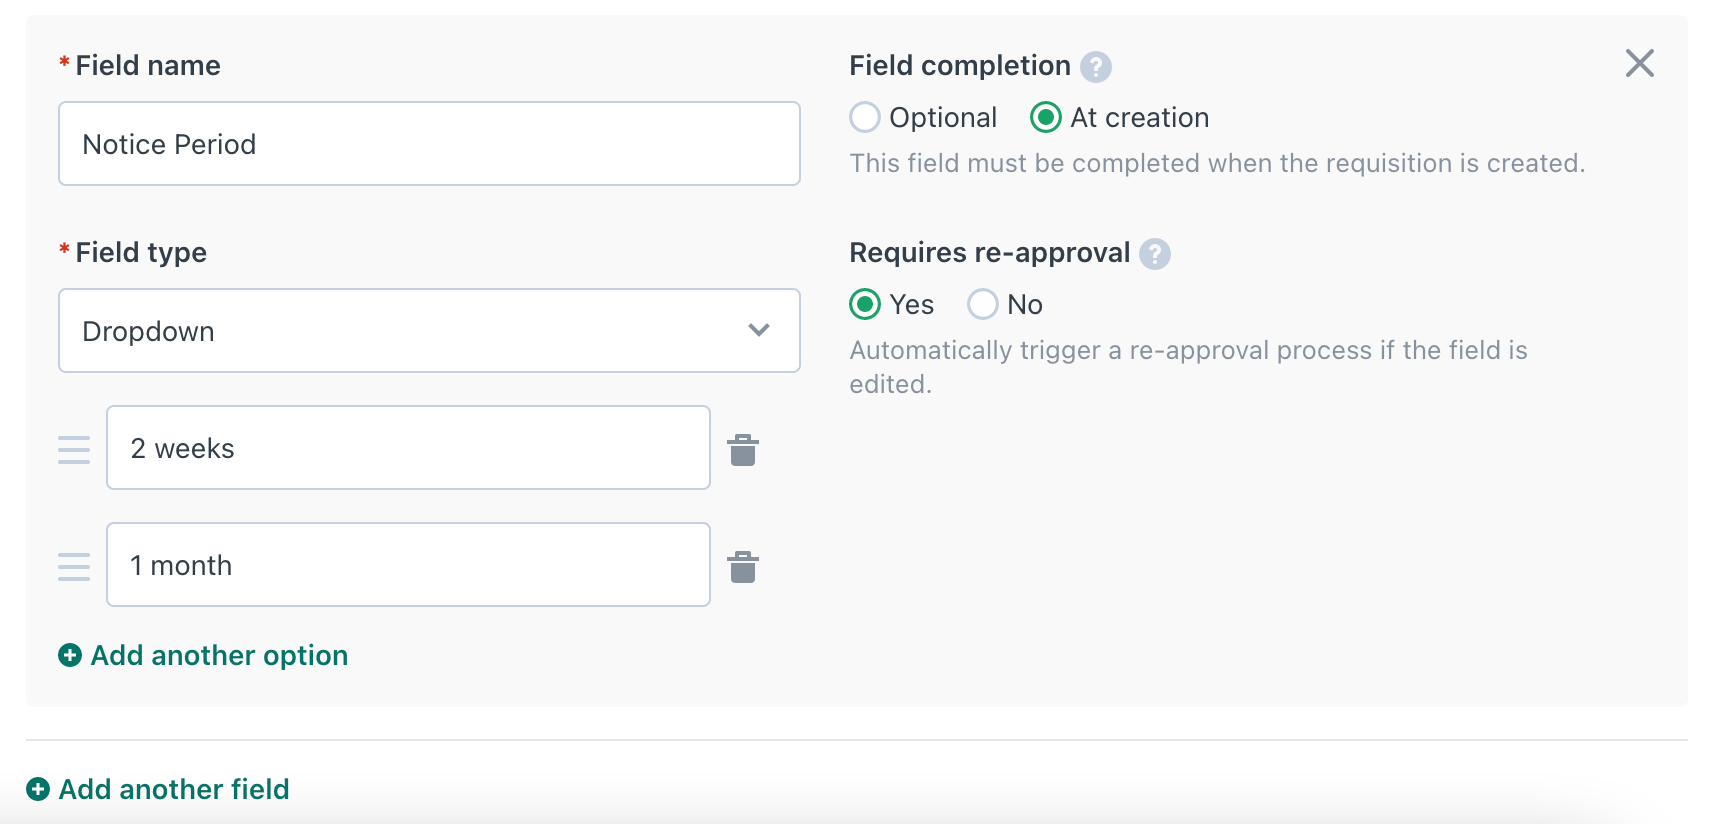Viewport: 1714px width, 824px height.
Task: Select the Optional radio button
Action: pos(865,117)
